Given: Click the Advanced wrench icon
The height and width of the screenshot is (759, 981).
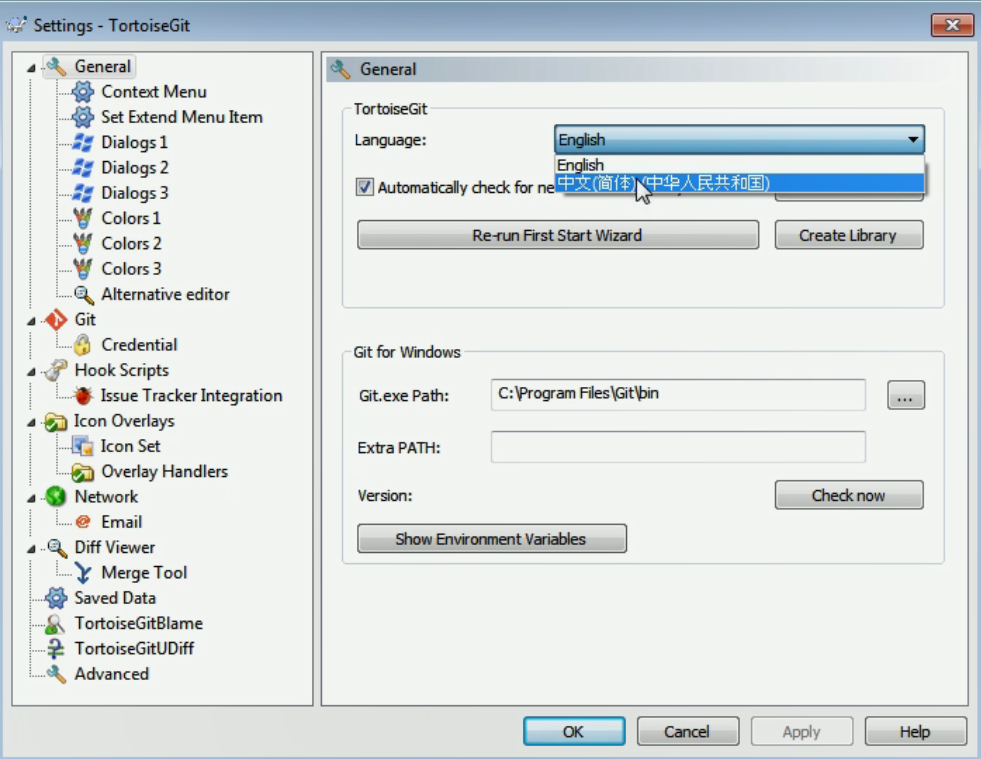Looking at the screenshot, I should coord(56,674).
